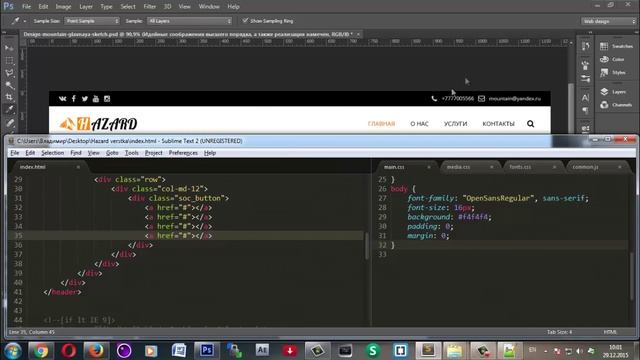Open the Brush Presets panel icon
Viewport: 640px width, 360px height.
click(x=585, y=64)
